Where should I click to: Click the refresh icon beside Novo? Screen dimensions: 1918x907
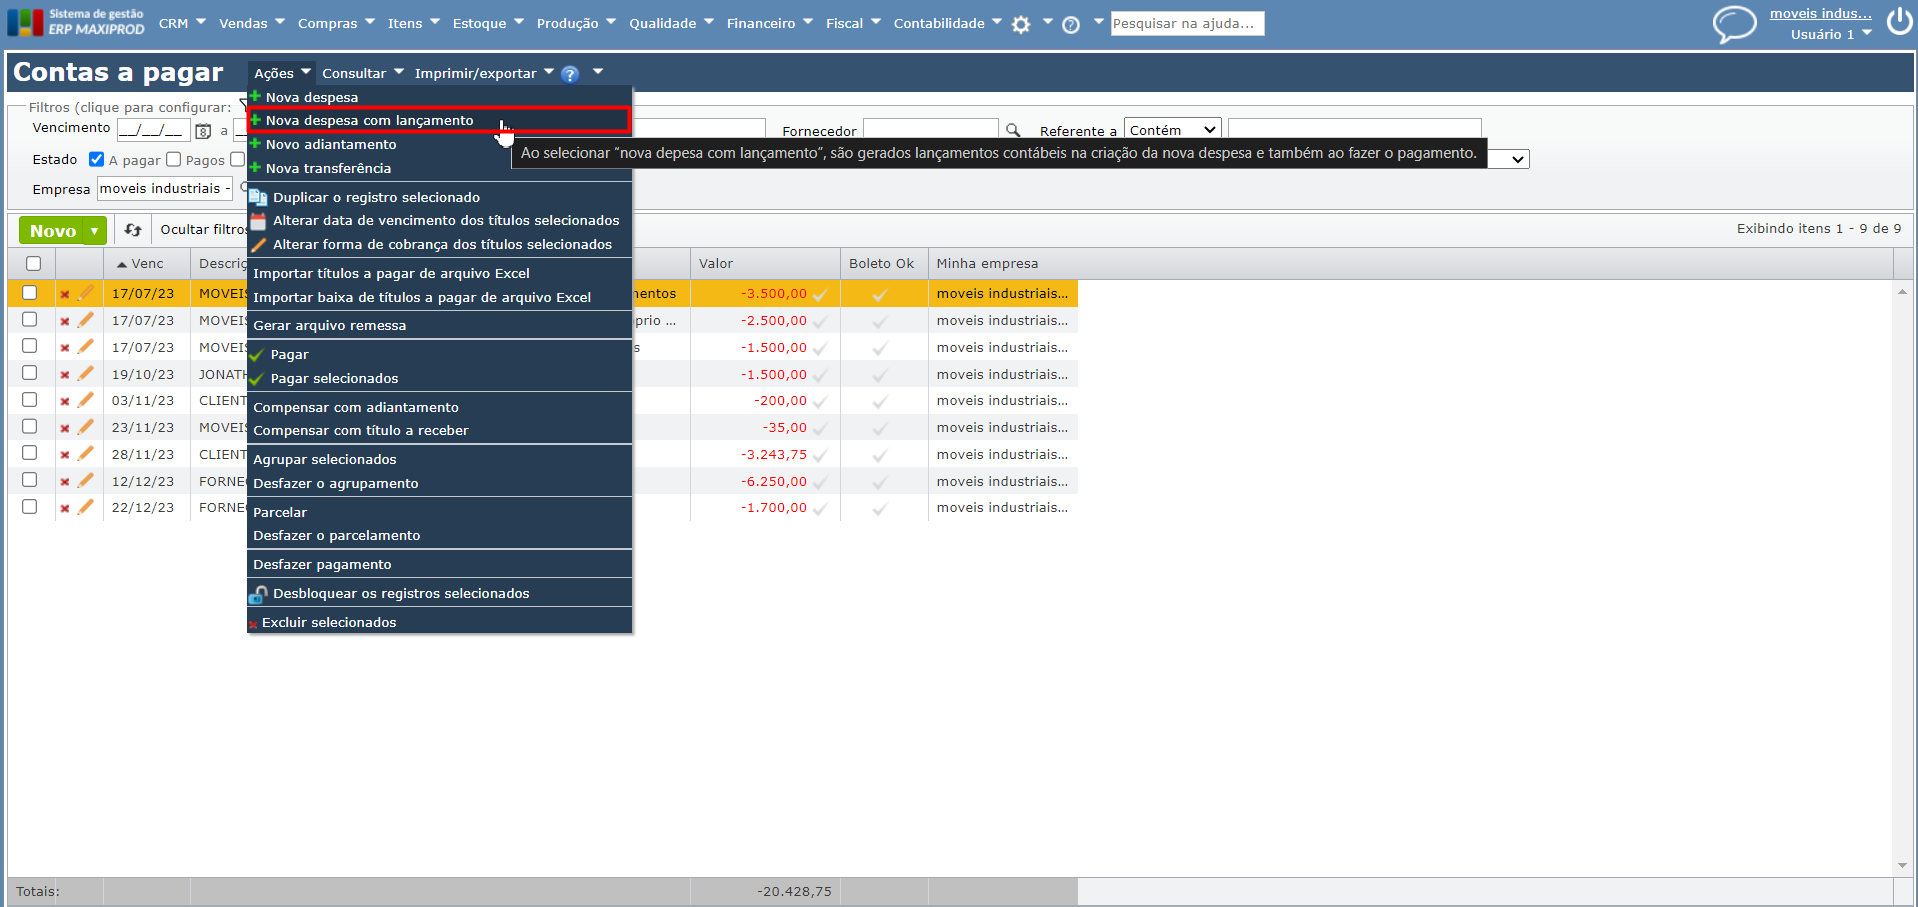coord(133,230)
